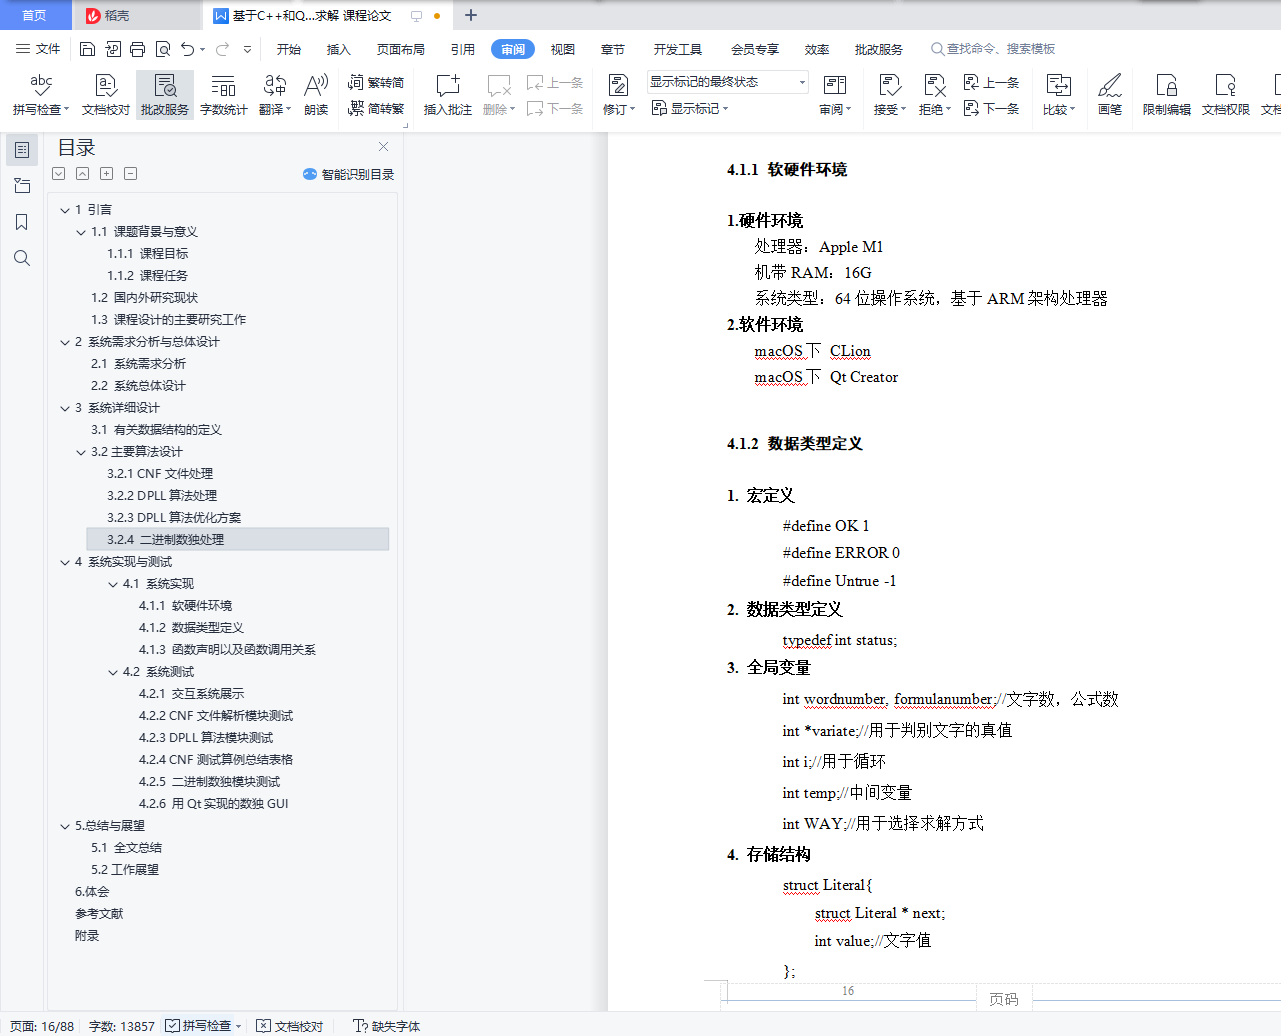
Task: Collapse the 1.1 课题背景与意义 chevron
Action: pos(81,232)
